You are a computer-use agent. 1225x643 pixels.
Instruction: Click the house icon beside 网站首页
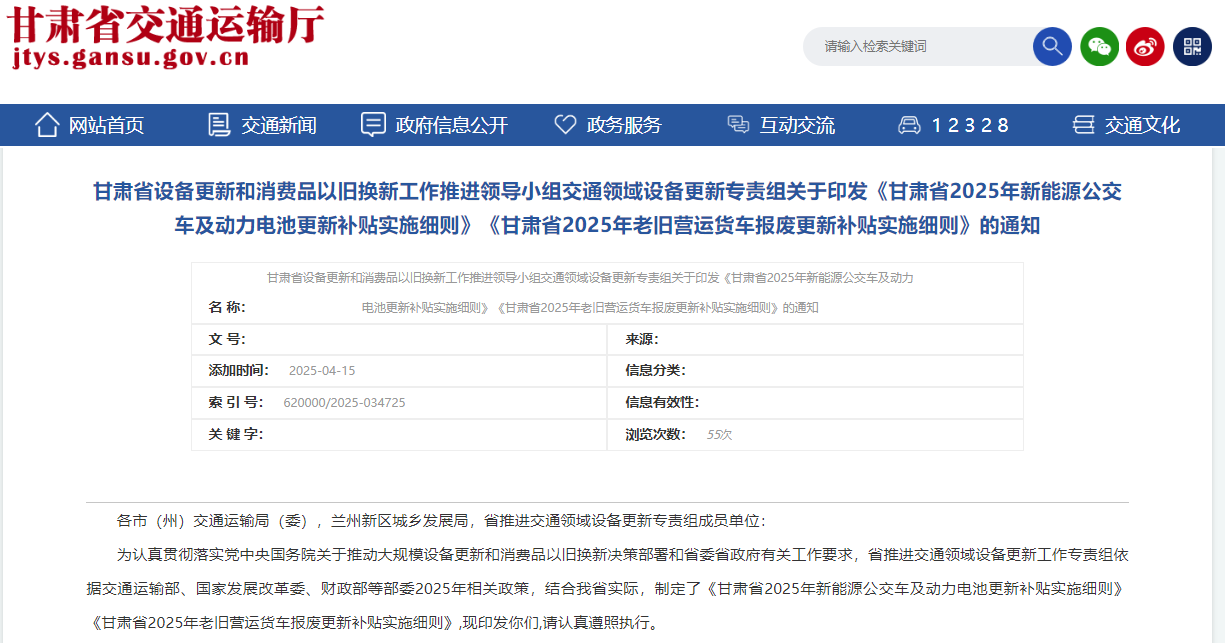[x=47, y=125]
